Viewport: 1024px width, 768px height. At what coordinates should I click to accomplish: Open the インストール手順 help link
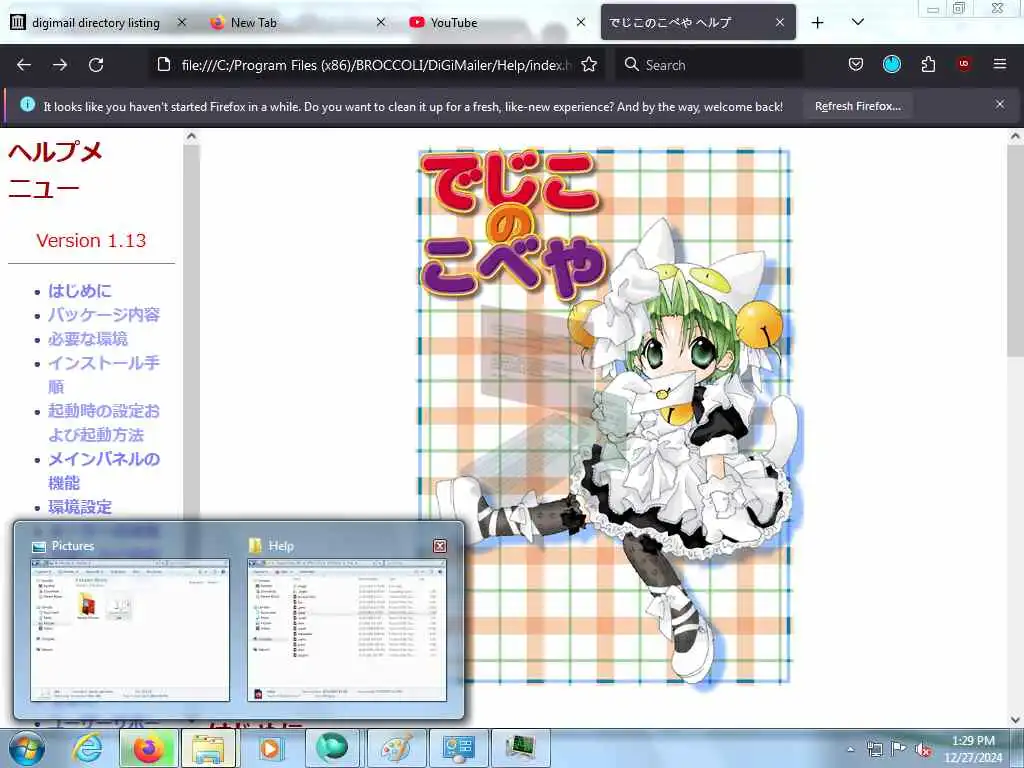(103, 374)
